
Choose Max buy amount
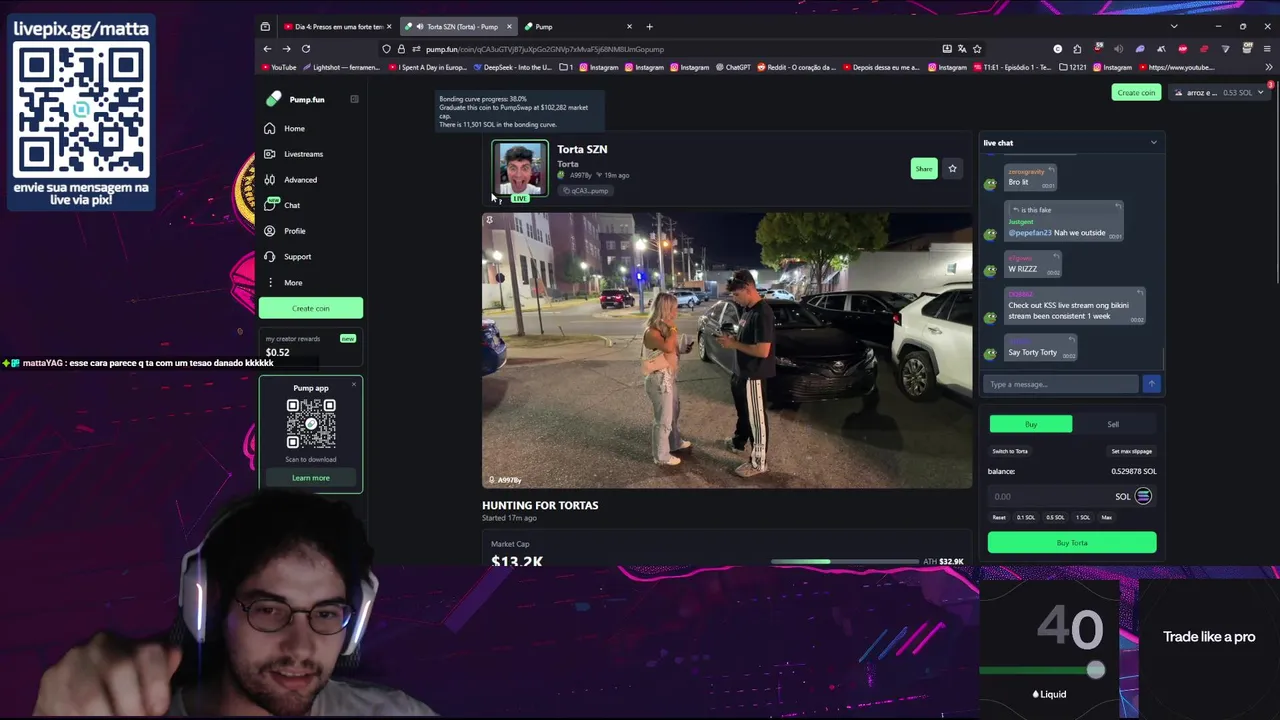tap(1107, 517)
